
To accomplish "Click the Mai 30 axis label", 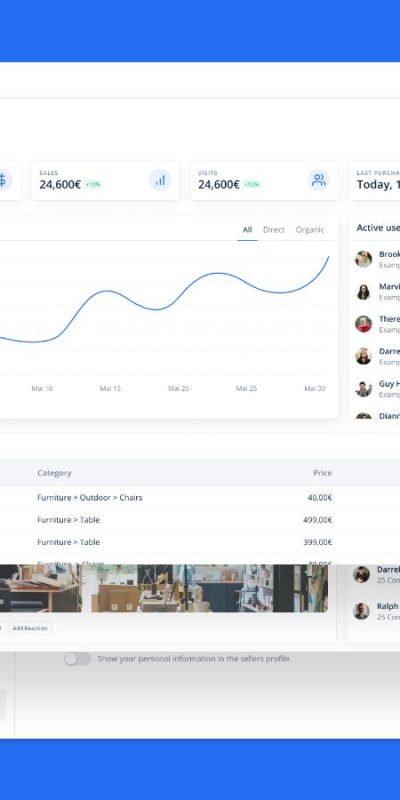I will point(315,389).
